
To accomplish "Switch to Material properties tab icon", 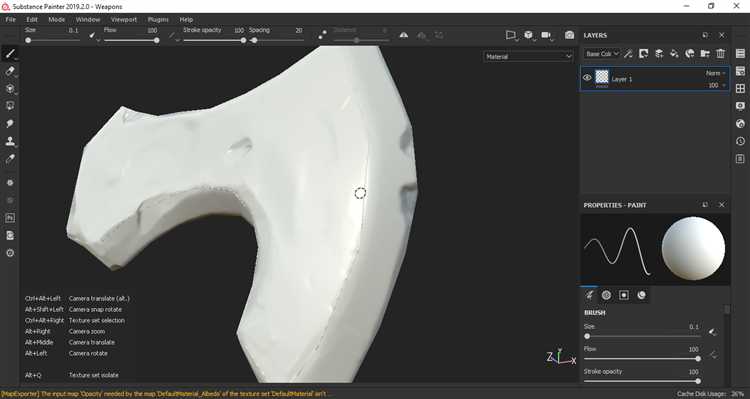I will point(641,295).
